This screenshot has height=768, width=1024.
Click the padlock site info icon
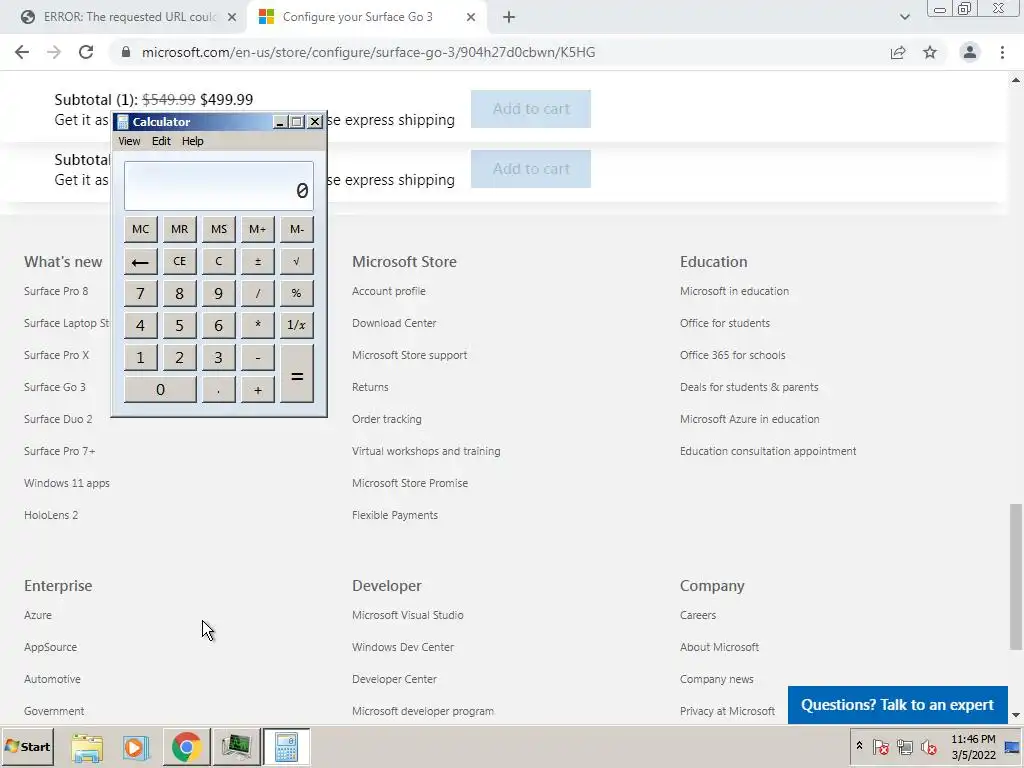[126, 52]
